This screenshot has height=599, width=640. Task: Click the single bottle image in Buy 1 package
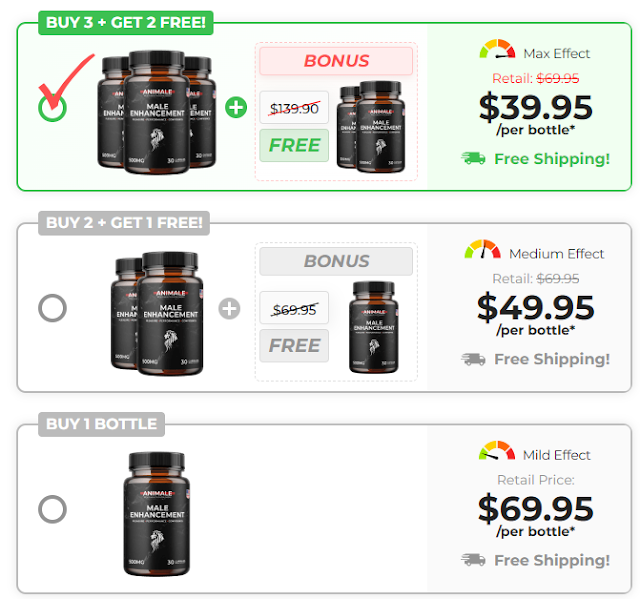point(157,514)
